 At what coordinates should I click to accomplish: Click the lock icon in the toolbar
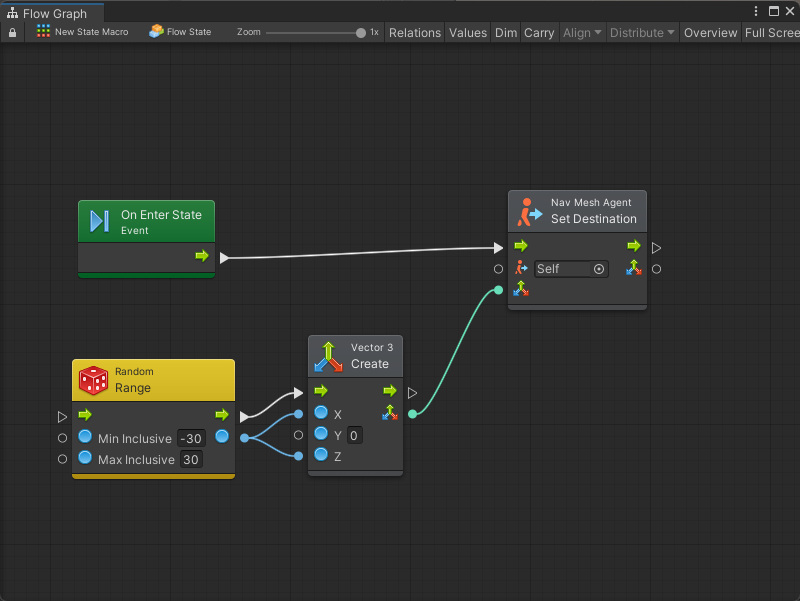[12, 33]
